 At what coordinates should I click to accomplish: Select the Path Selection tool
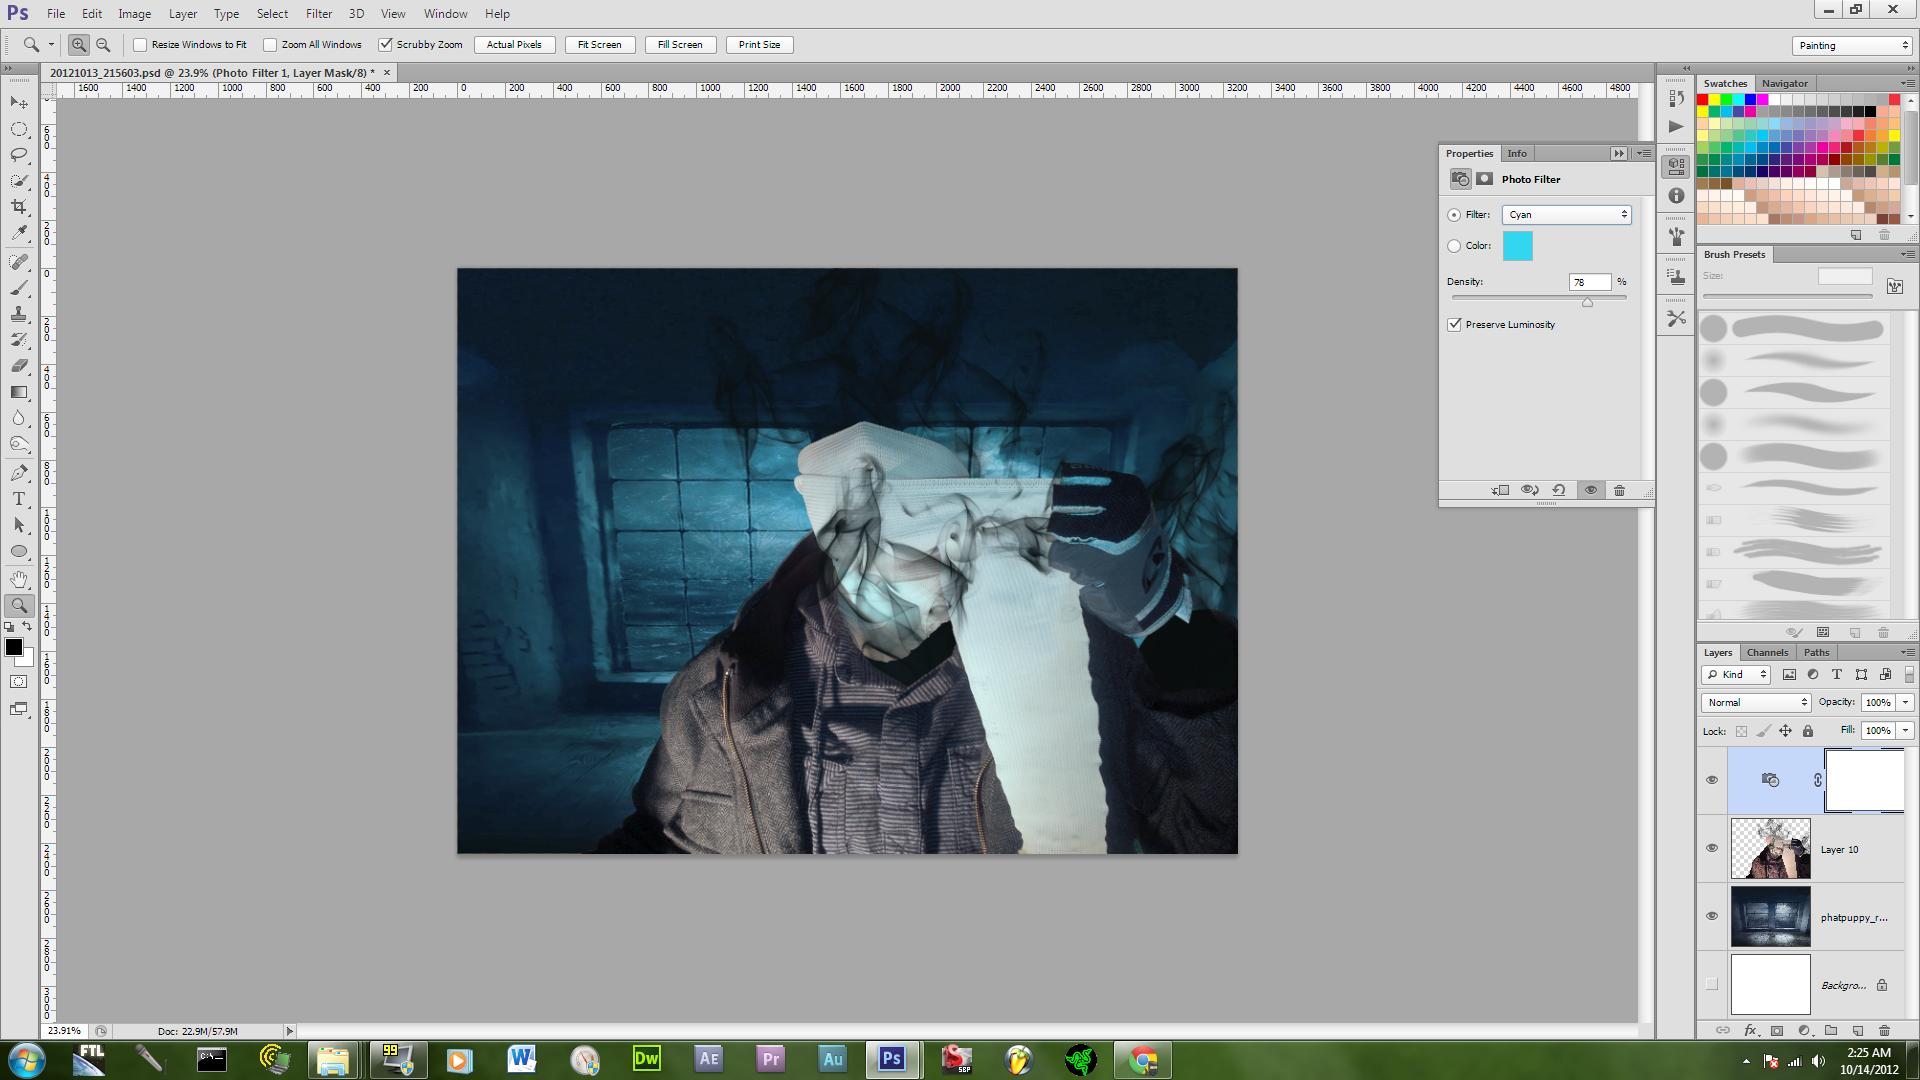(x=19, y=525)
